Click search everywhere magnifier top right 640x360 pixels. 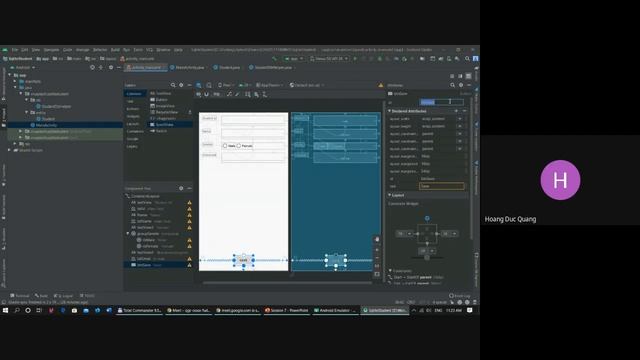(467, 59)
